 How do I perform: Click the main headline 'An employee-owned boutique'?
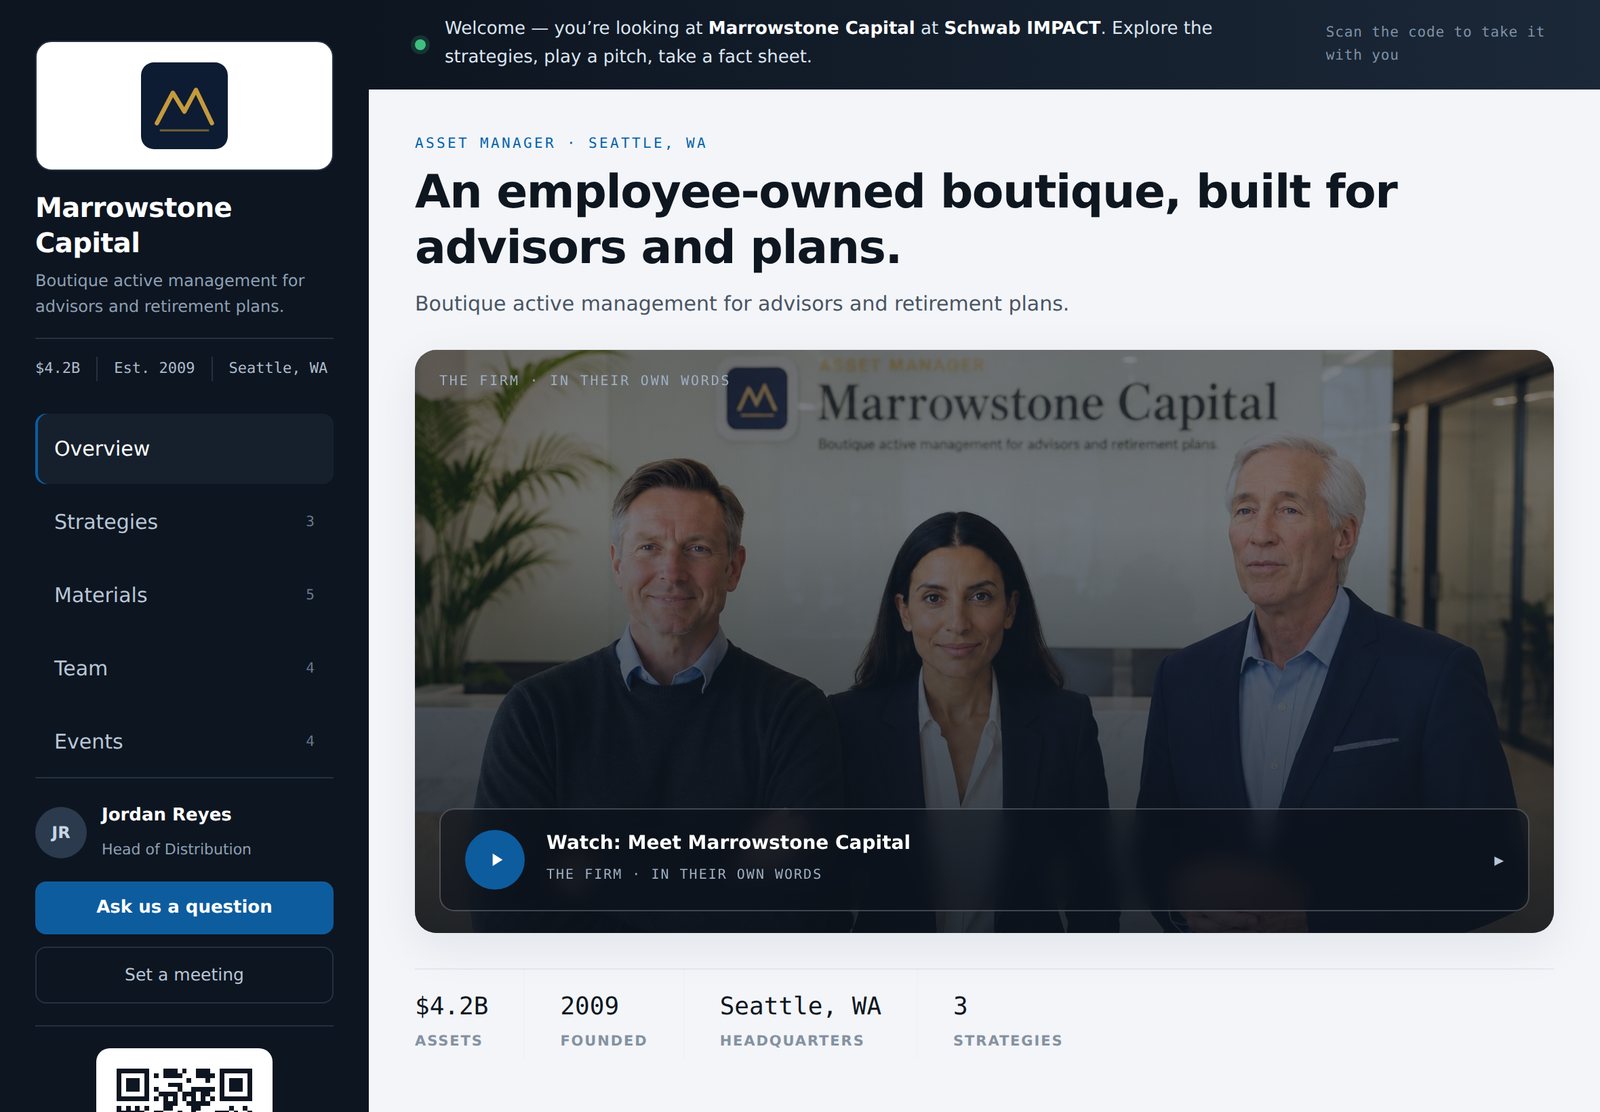tap(906, 219)
